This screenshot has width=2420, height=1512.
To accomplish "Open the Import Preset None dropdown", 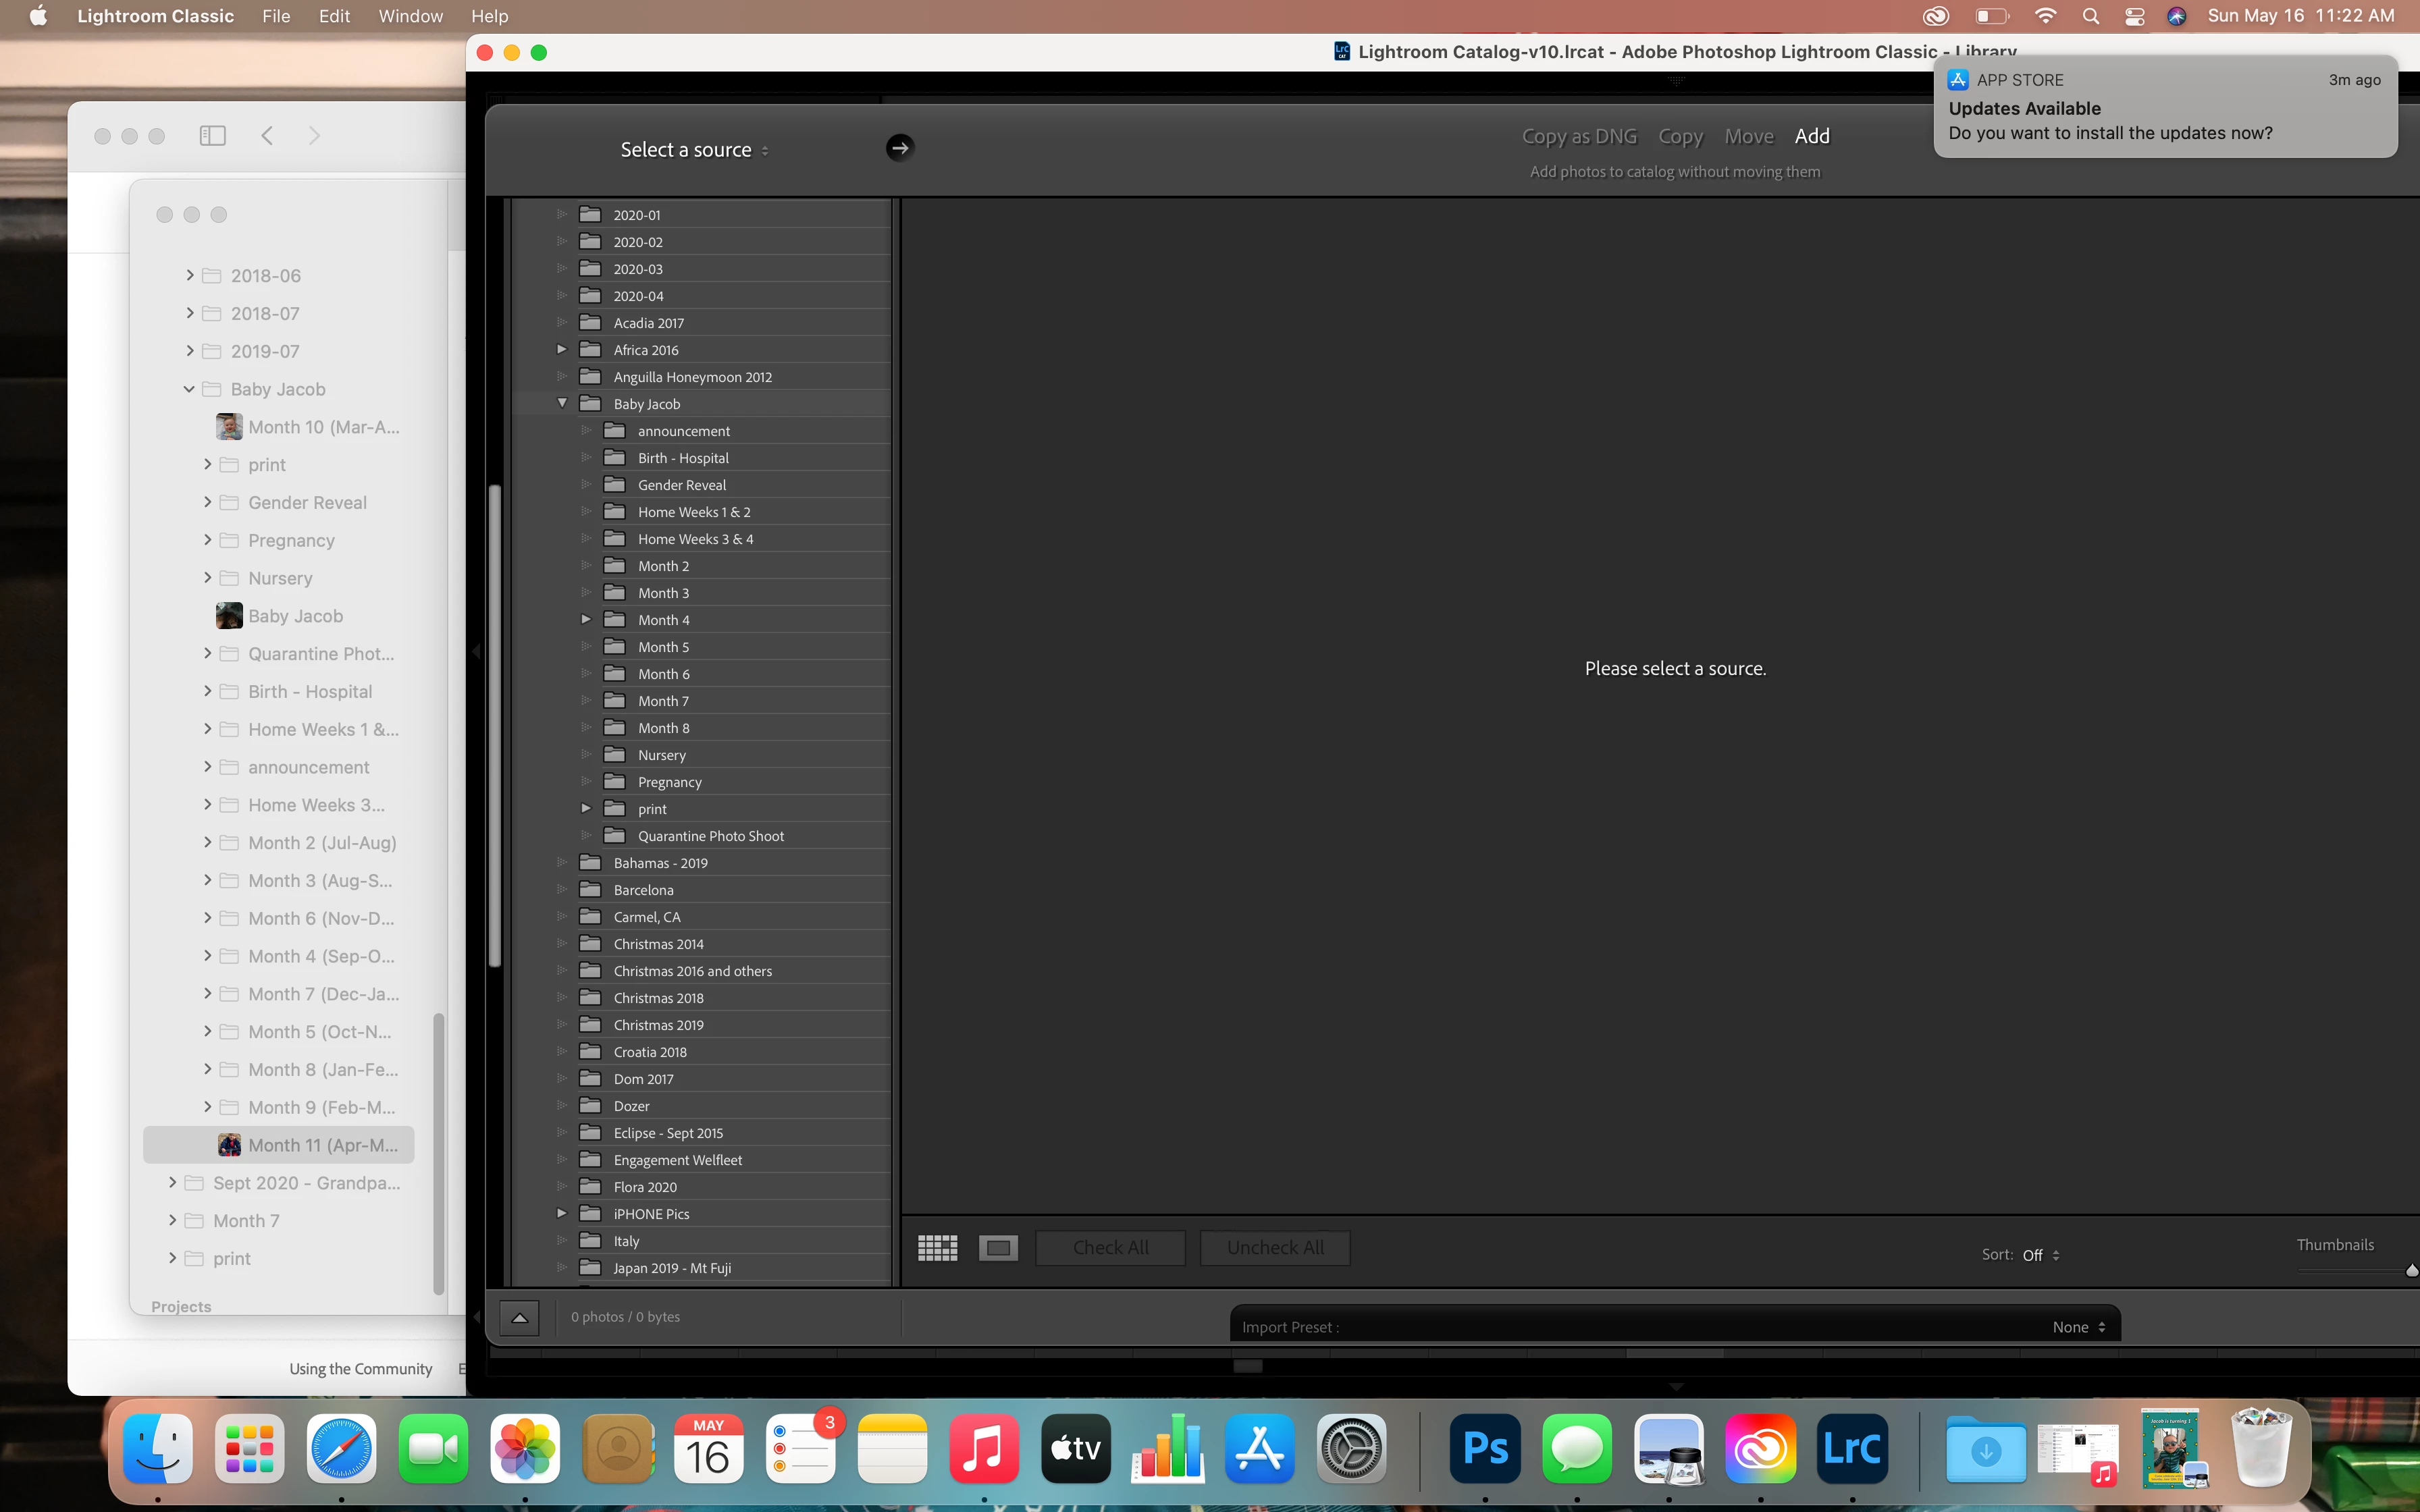I will point(2078,1327).
